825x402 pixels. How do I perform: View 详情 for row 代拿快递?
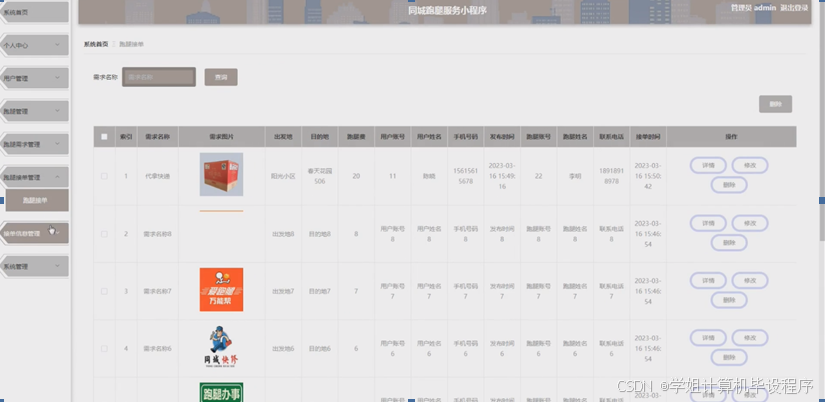point(708,165)
